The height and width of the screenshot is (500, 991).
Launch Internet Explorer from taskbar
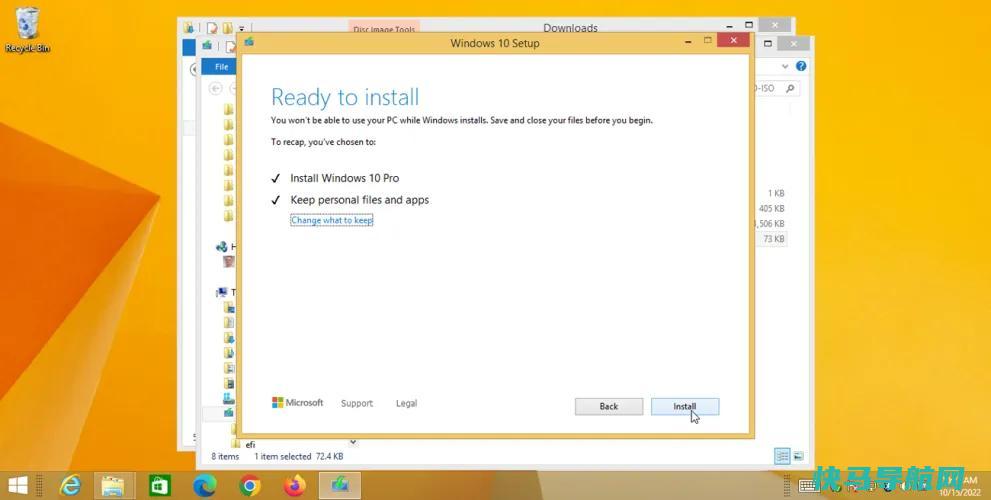70,485
